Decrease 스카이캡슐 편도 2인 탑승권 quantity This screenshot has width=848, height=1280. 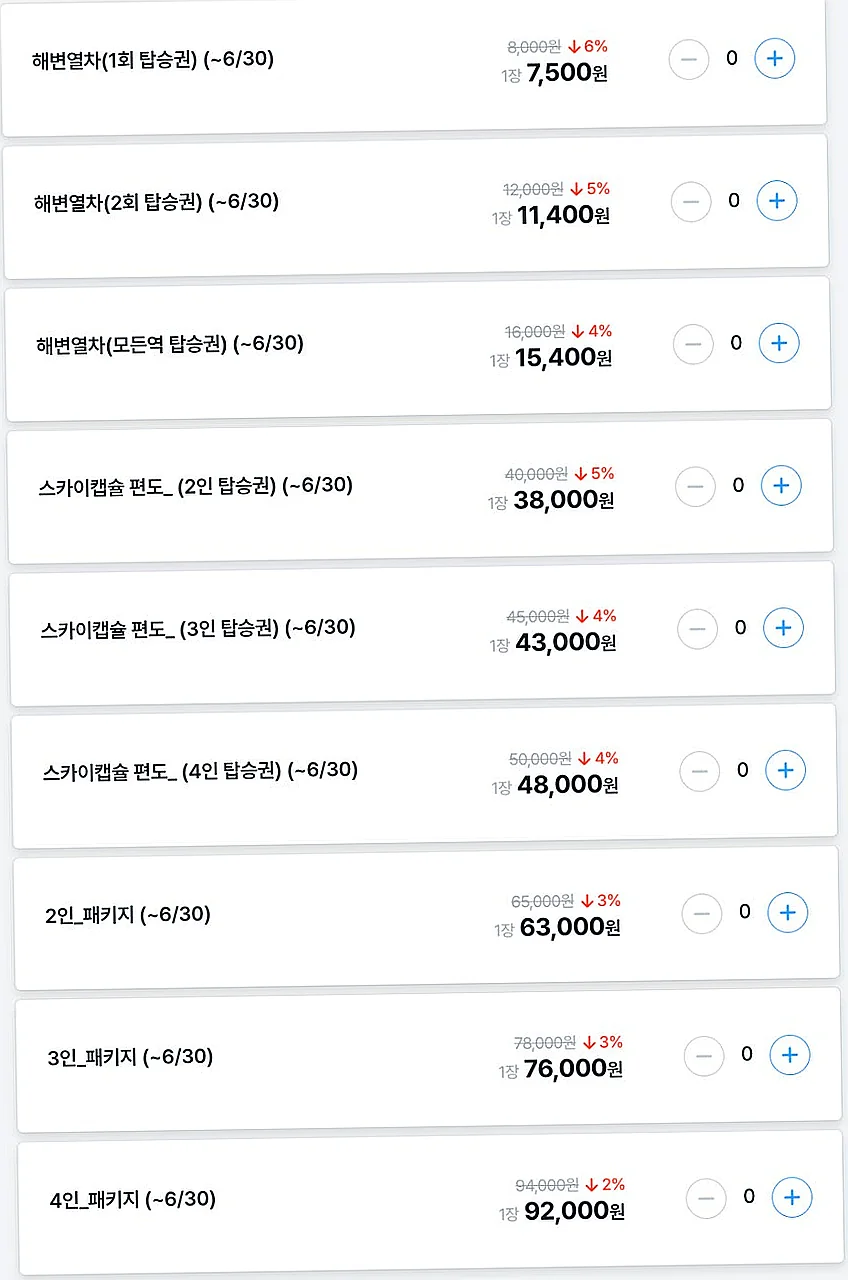695,487
